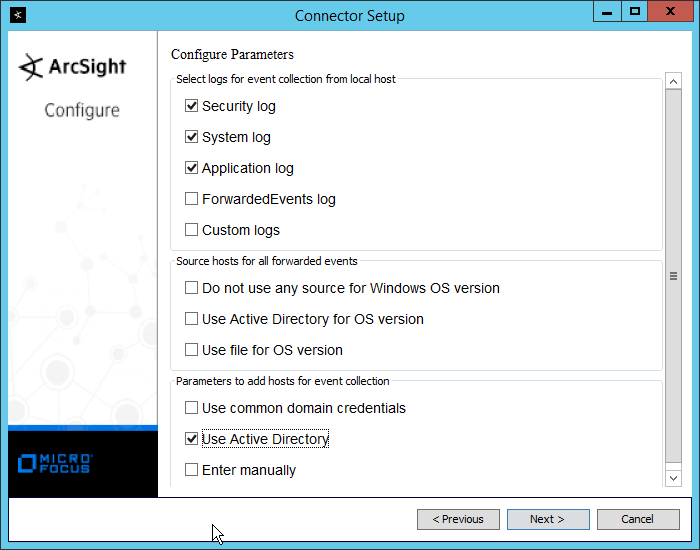The image size is (700, 550).
Task: Go back with the Previous button
Action: [457, 519]
